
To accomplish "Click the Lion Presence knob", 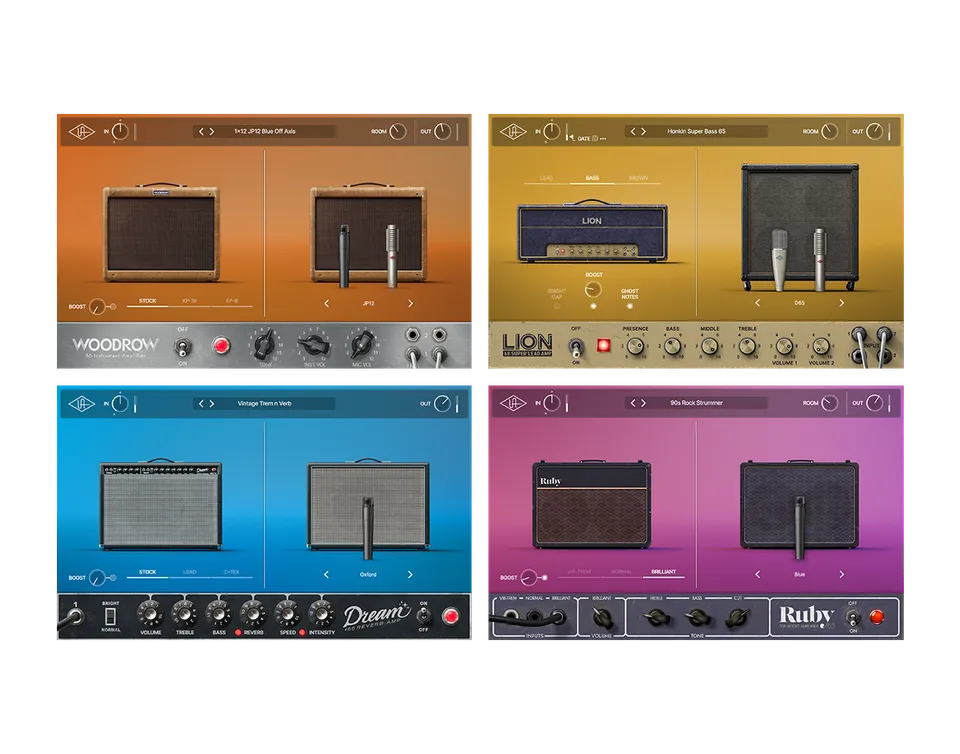I will tap(635, 346).
